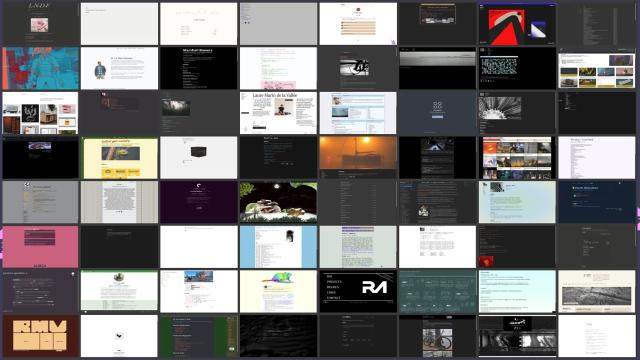Open the green-bordered page with round avatar
Screen dimensions: 640x360
[119, 291]
